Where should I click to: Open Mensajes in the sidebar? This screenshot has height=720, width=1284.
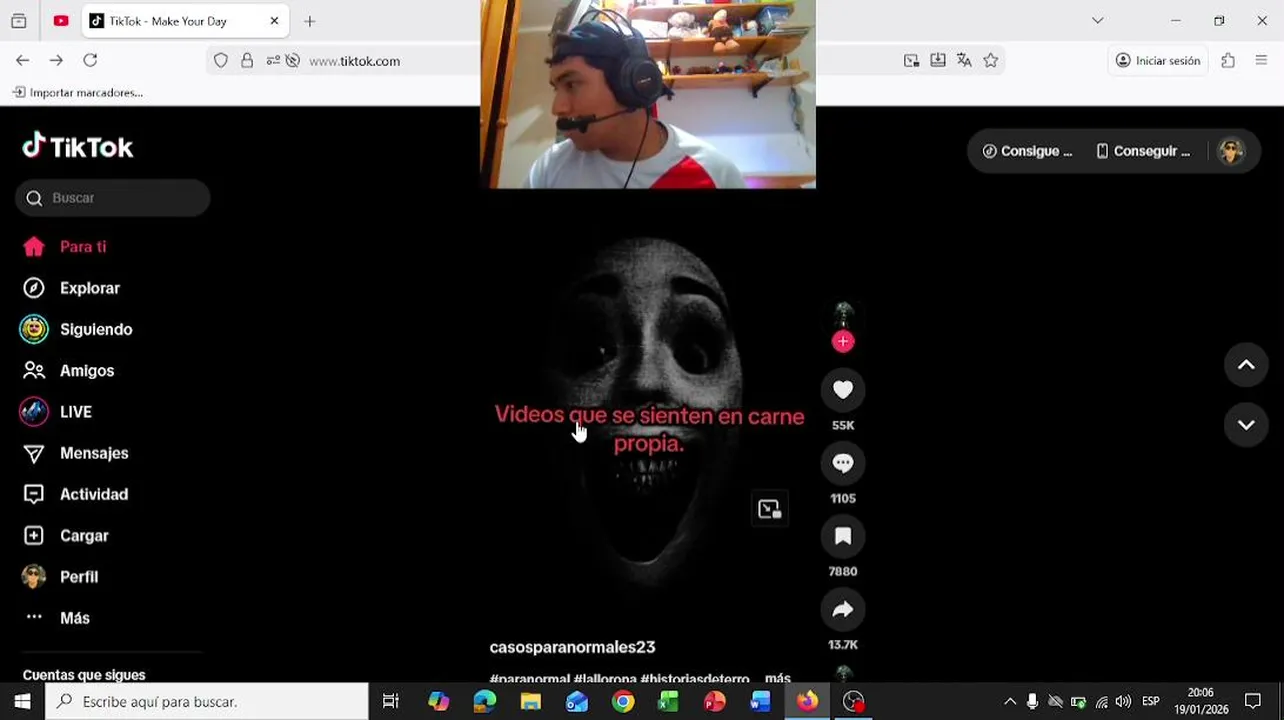tap(75, 453)
